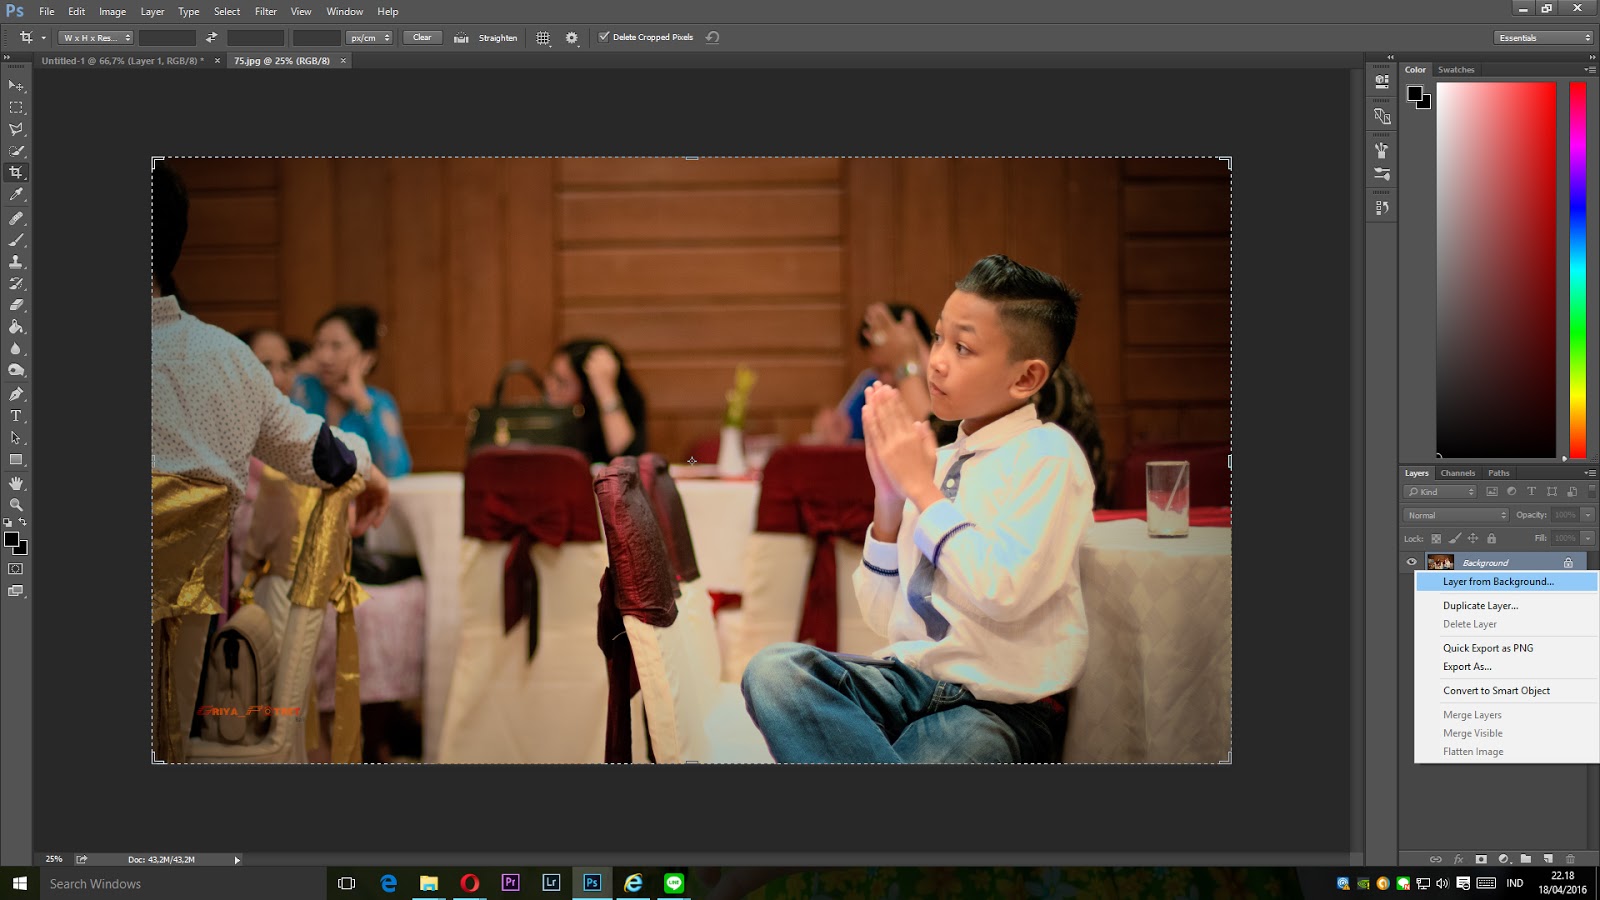Swap width and height crop values
The width and height of the screenshot is (1600, 900).
[211, 38]
